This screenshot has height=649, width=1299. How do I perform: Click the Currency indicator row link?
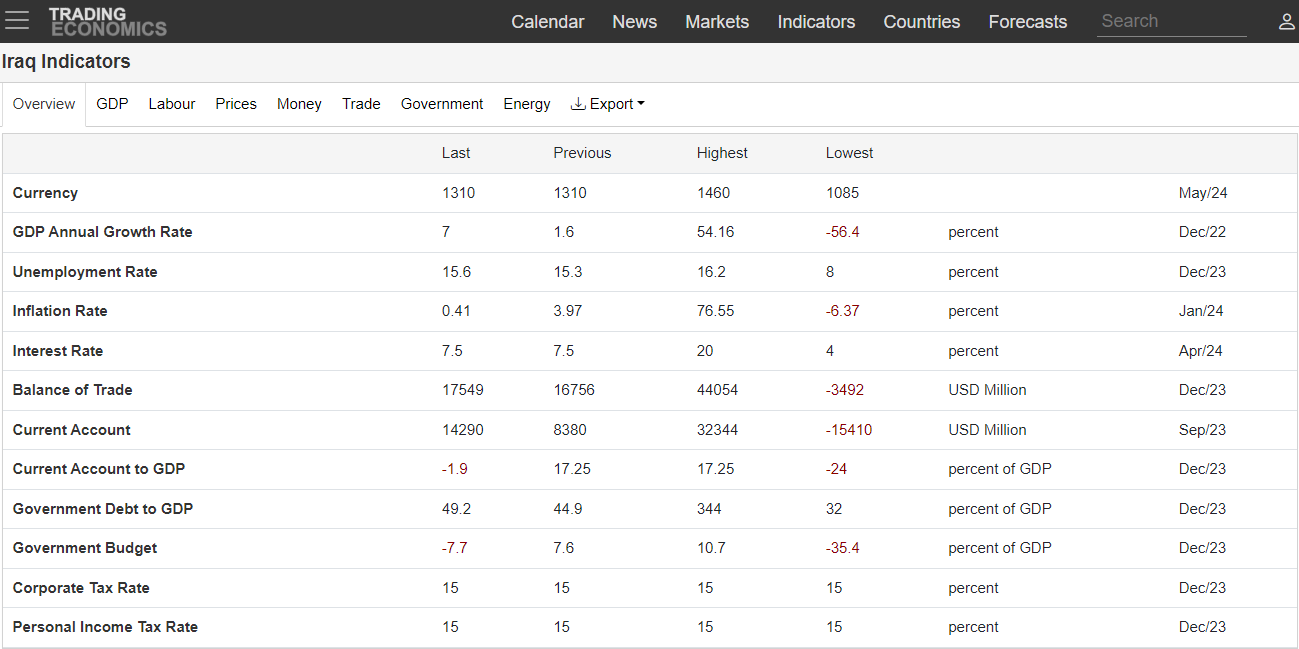[45, 193]
